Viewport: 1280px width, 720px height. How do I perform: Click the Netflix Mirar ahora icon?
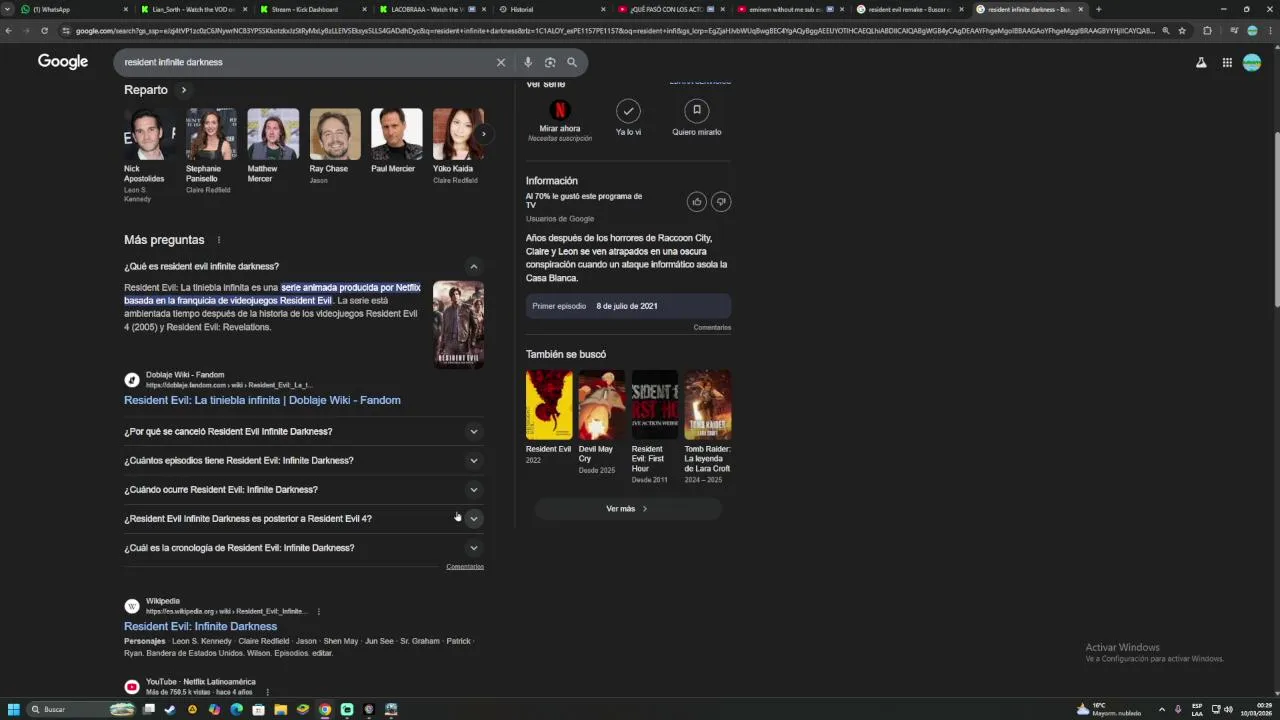[x=560, y=110]
